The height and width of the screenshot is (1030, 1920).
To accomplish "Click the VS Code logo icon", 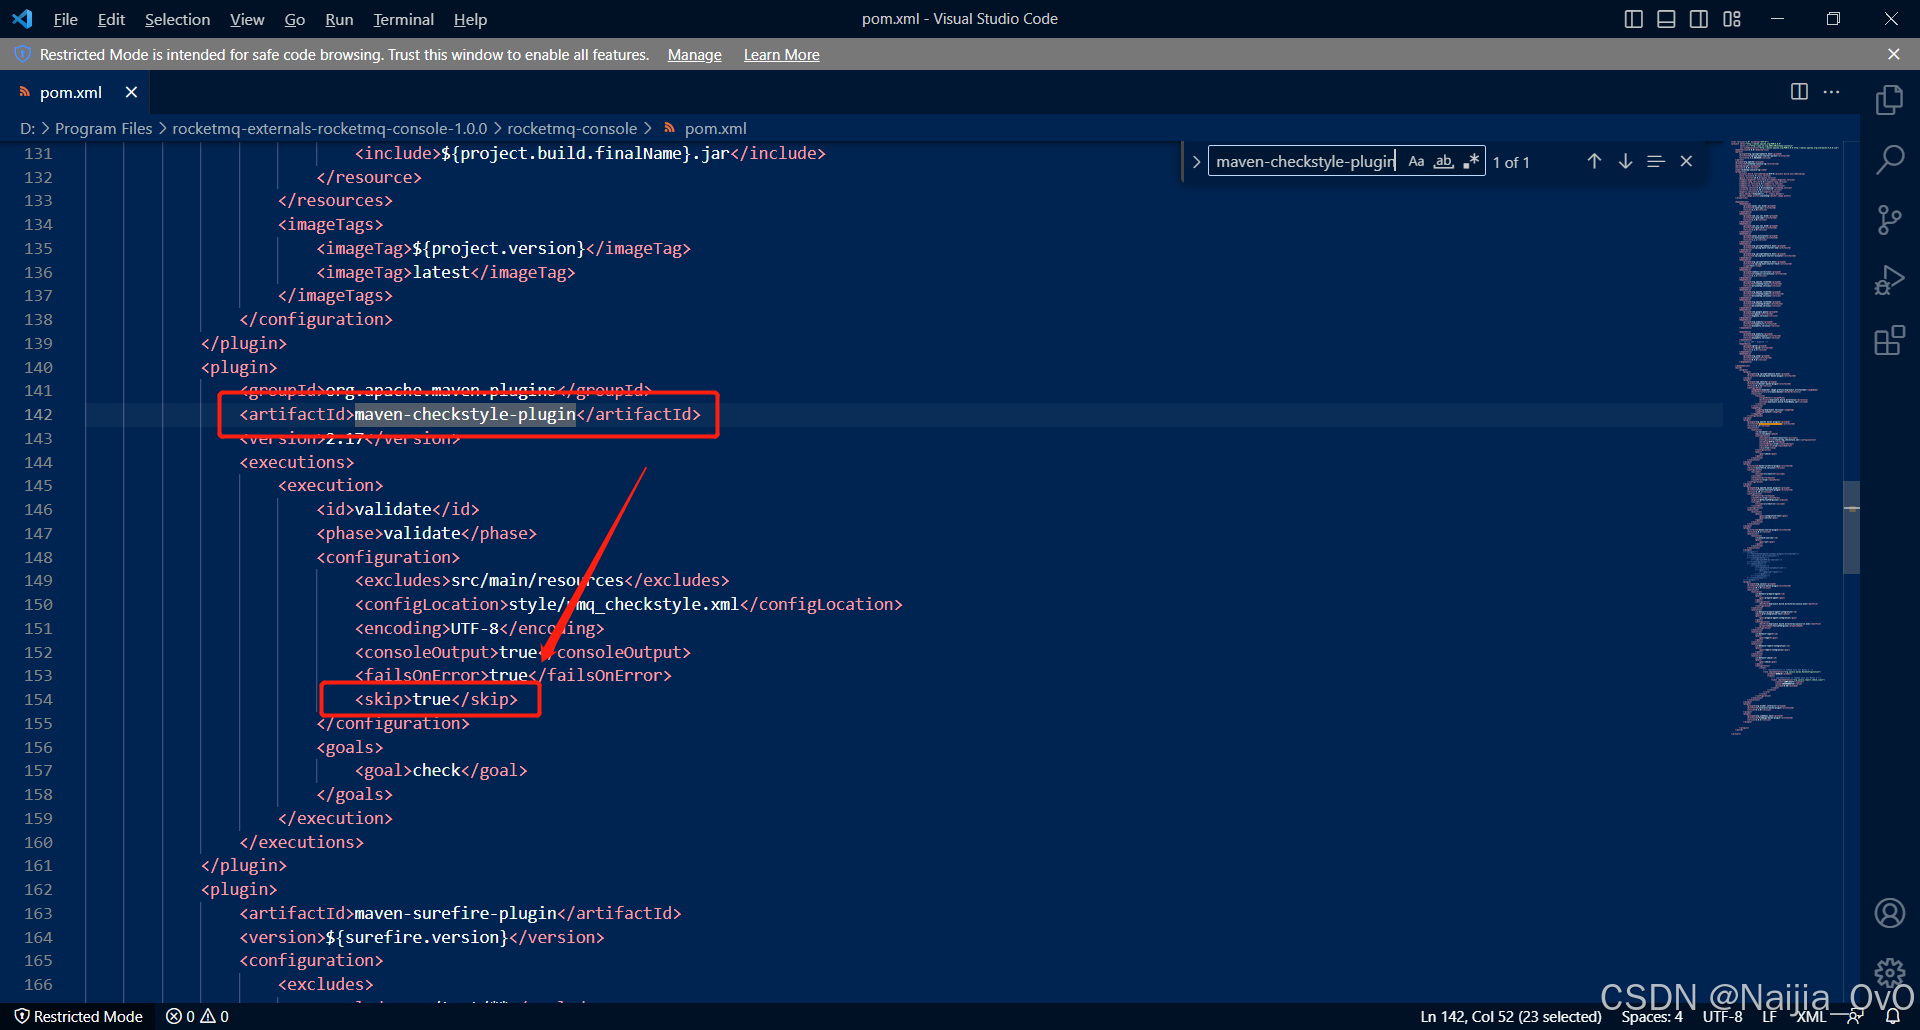I will [22, 19].
